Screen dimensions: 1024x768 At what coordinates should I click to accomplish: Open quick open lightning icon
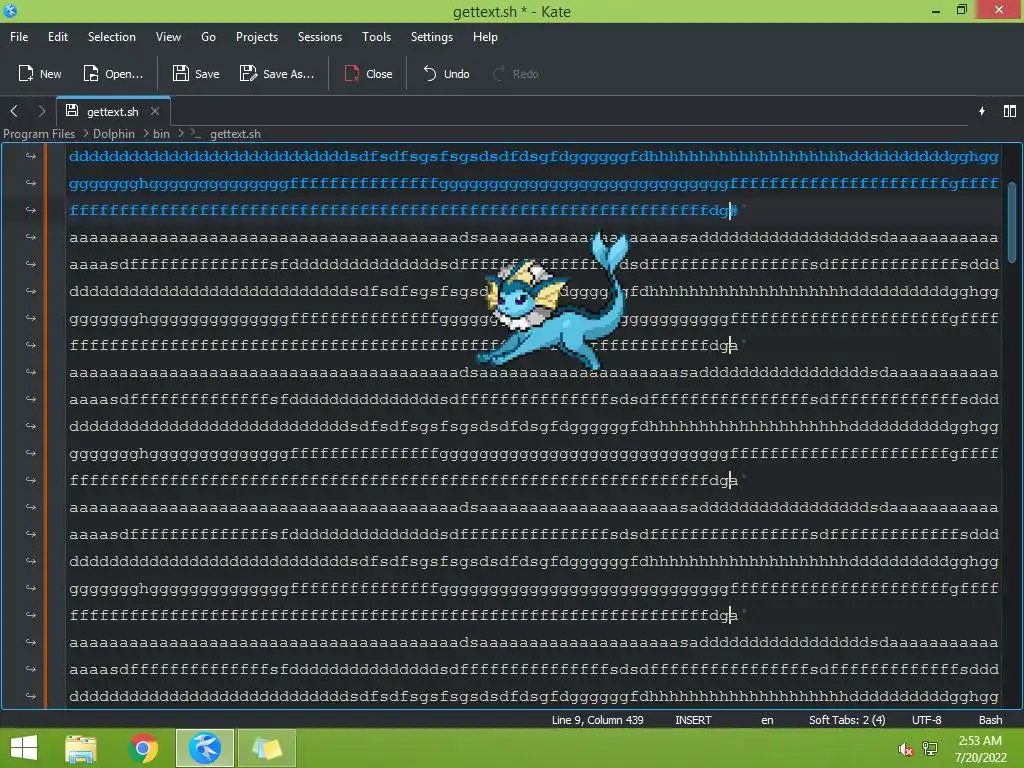[x=982, y=111]
